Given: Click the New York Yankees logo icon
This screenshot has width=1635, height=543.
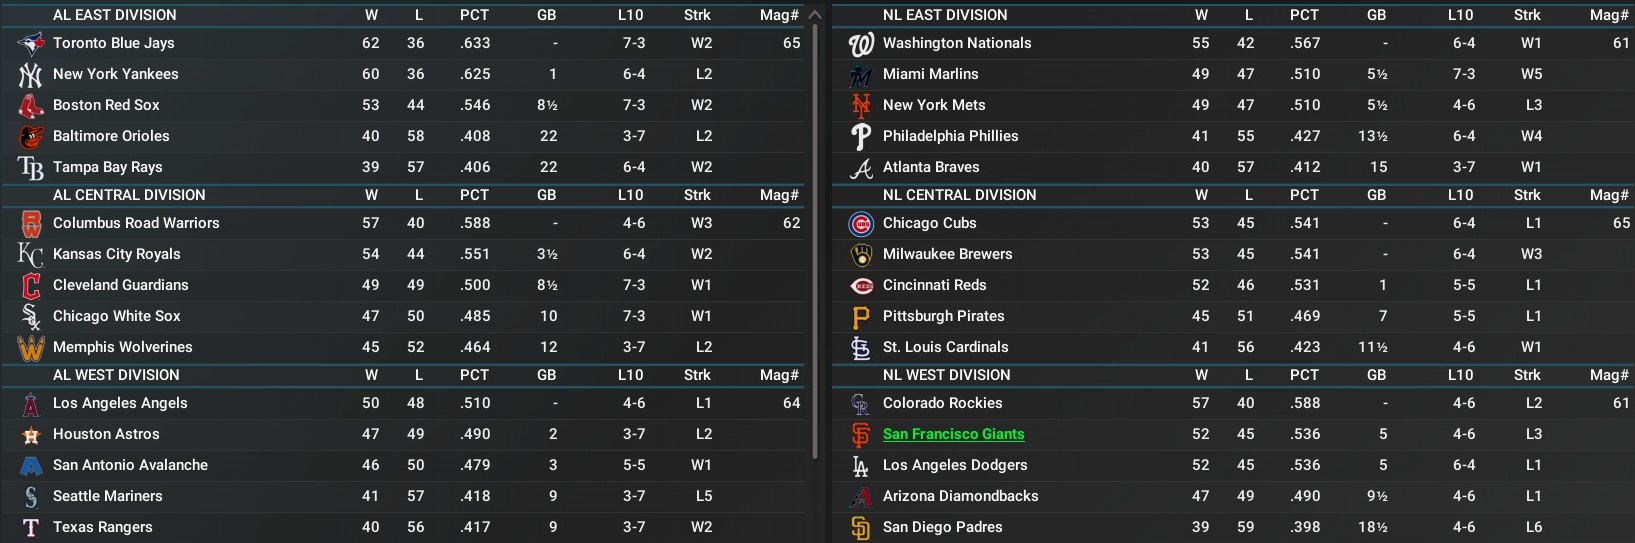Looking at the screenshot, I should click(x=31, y=74).
